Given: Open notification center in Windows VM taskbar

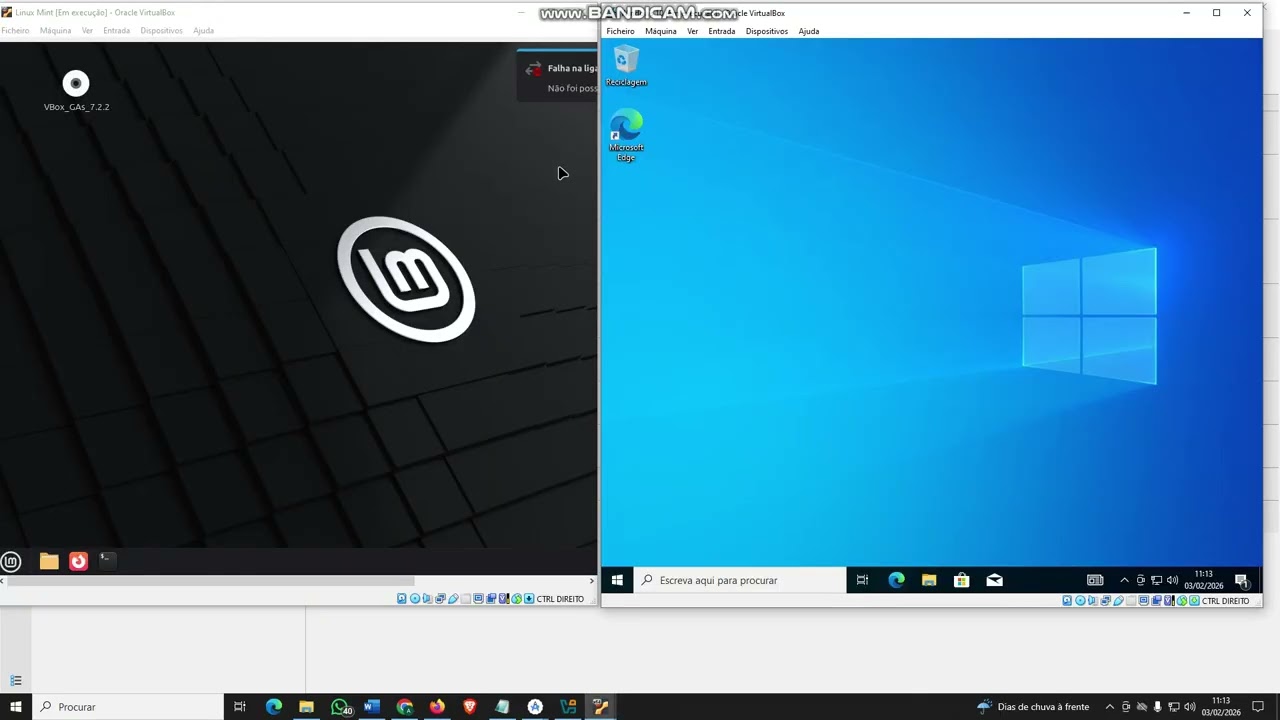Looking at the screenshot, I should (x=1241, y=580).
